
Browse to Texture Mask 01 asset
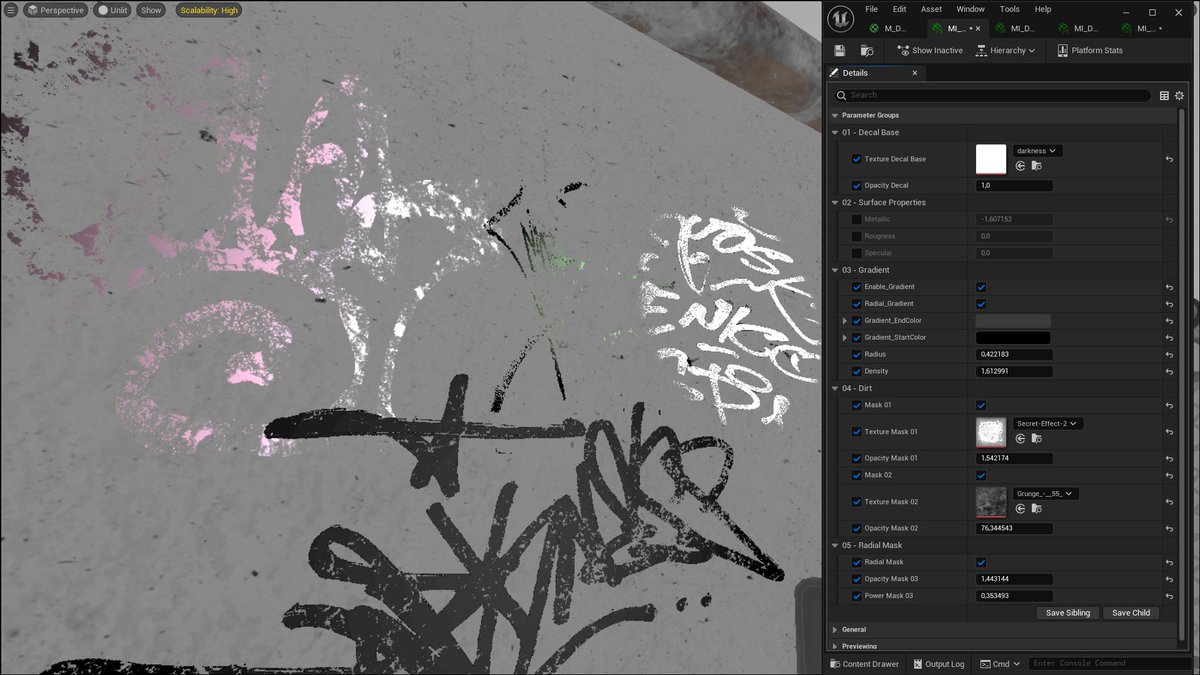tap(1036, 439)
